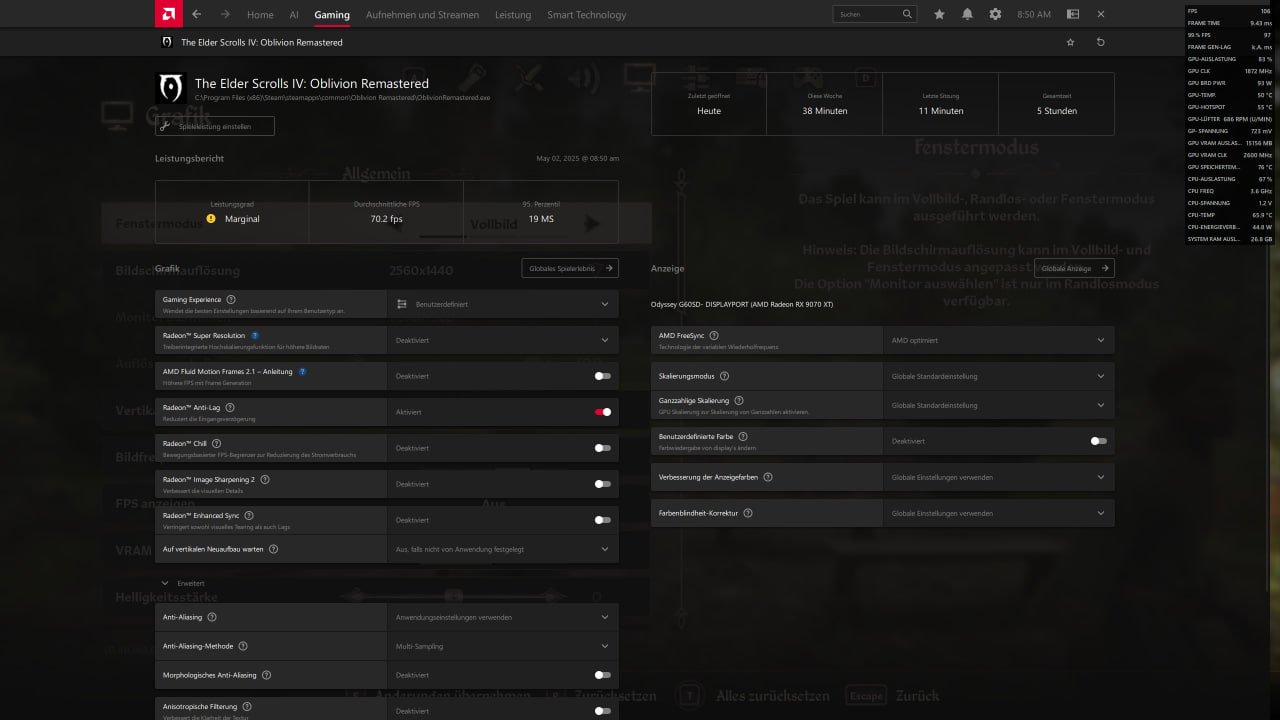The image size is (1280, 720).
Task: Open help for Gaming Experience
Action: pos(231,299)
